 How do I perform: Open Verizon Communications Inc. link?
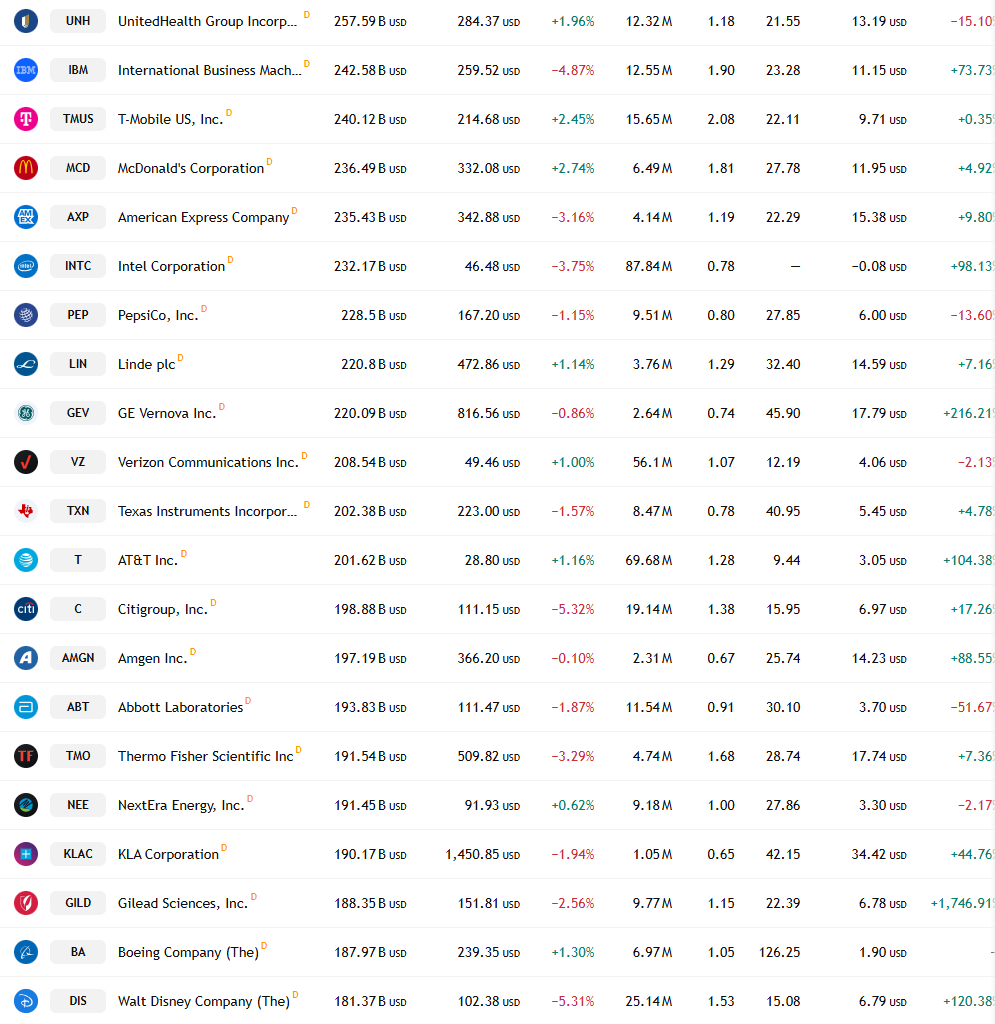[208, 462]
